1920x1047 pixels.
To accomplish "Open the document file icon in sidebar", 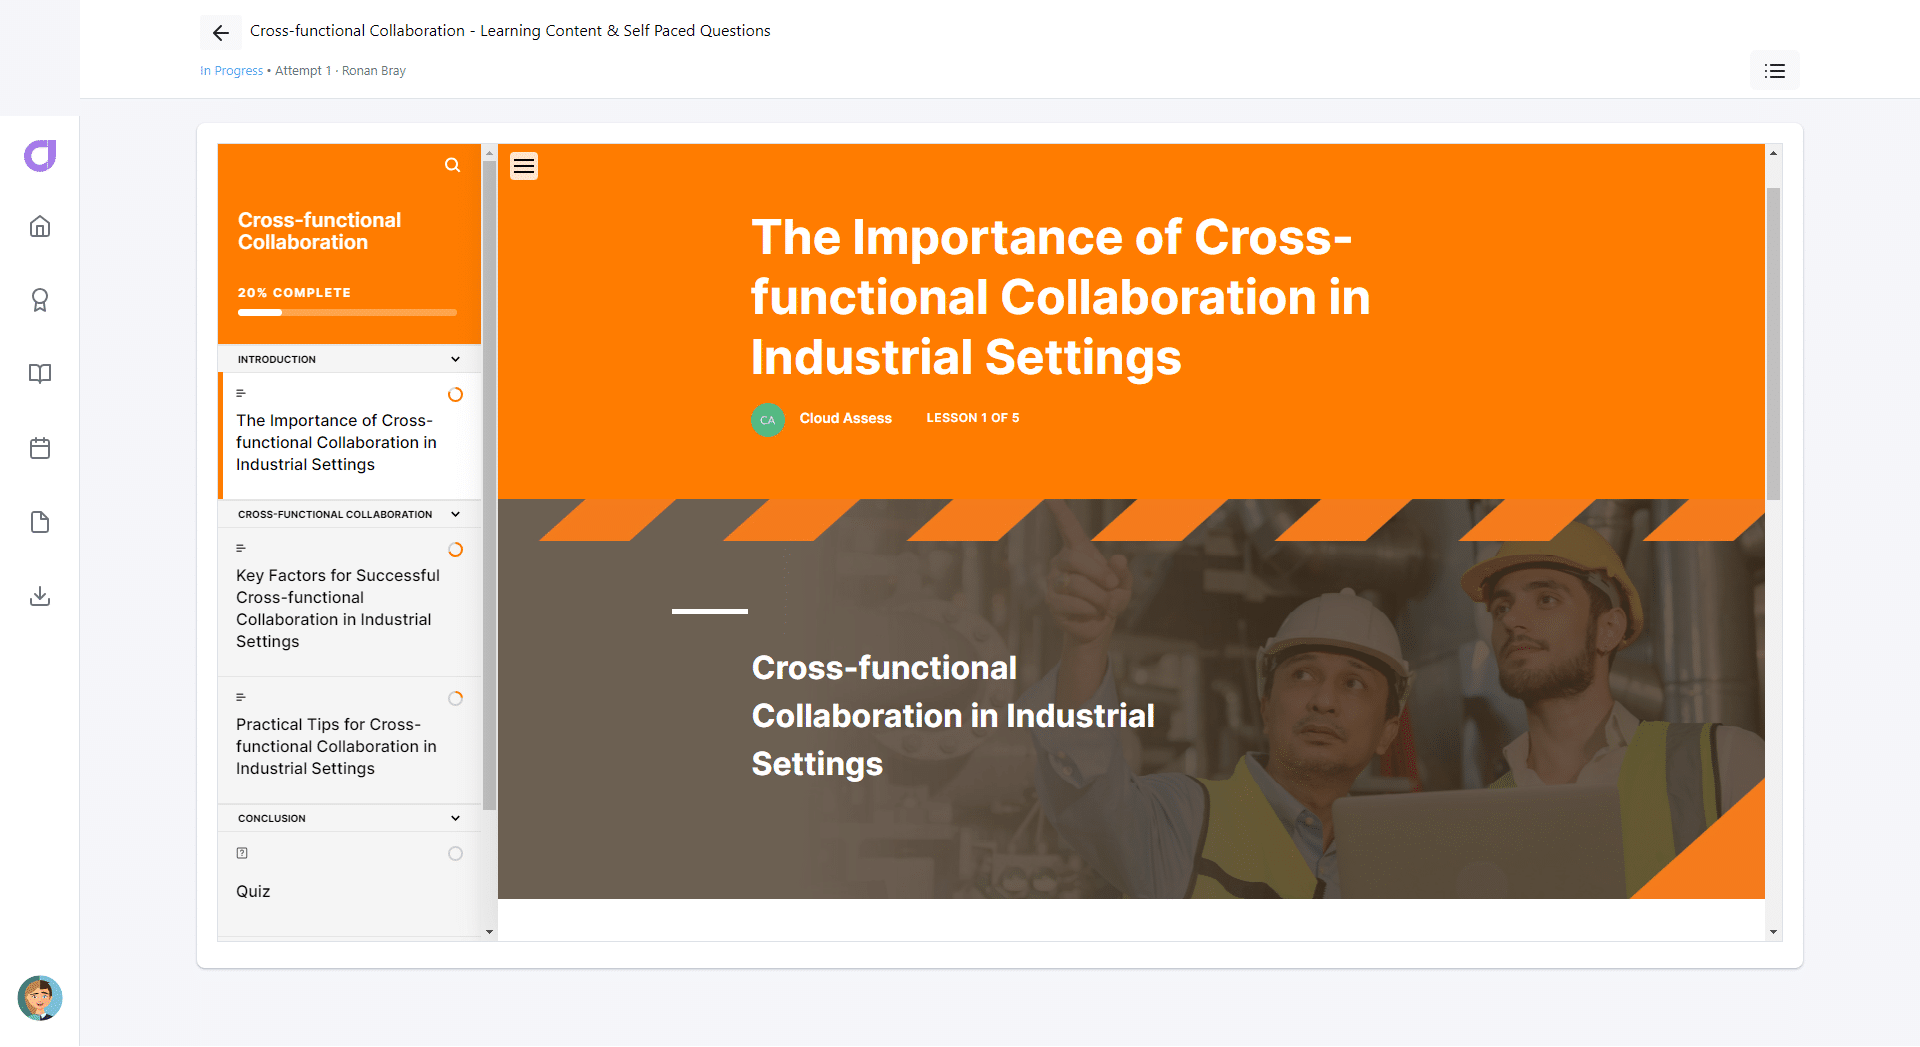I will pyautogui.click(x=40, y=522).
